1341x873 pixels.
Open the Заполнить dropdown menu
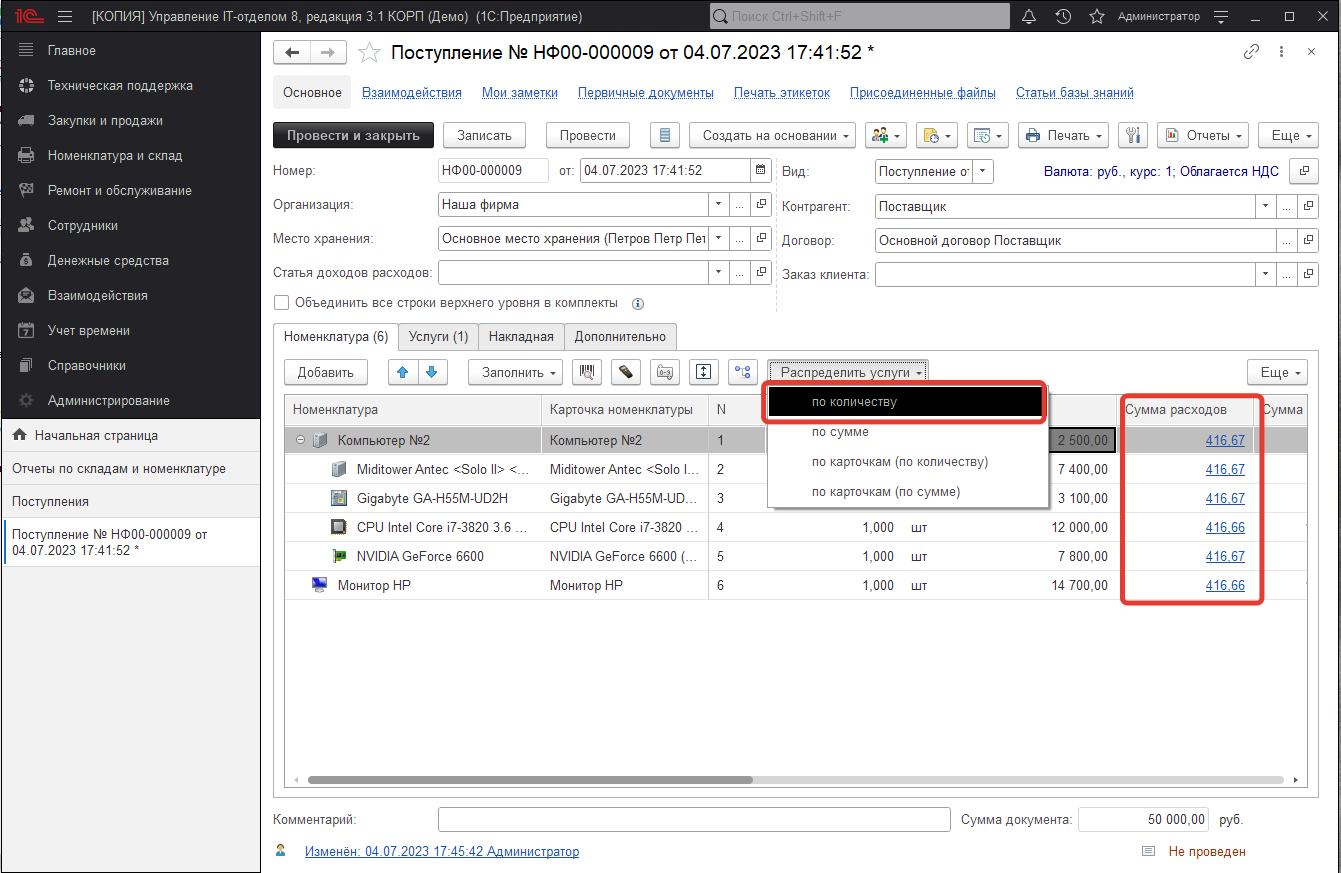click(515, 372)
